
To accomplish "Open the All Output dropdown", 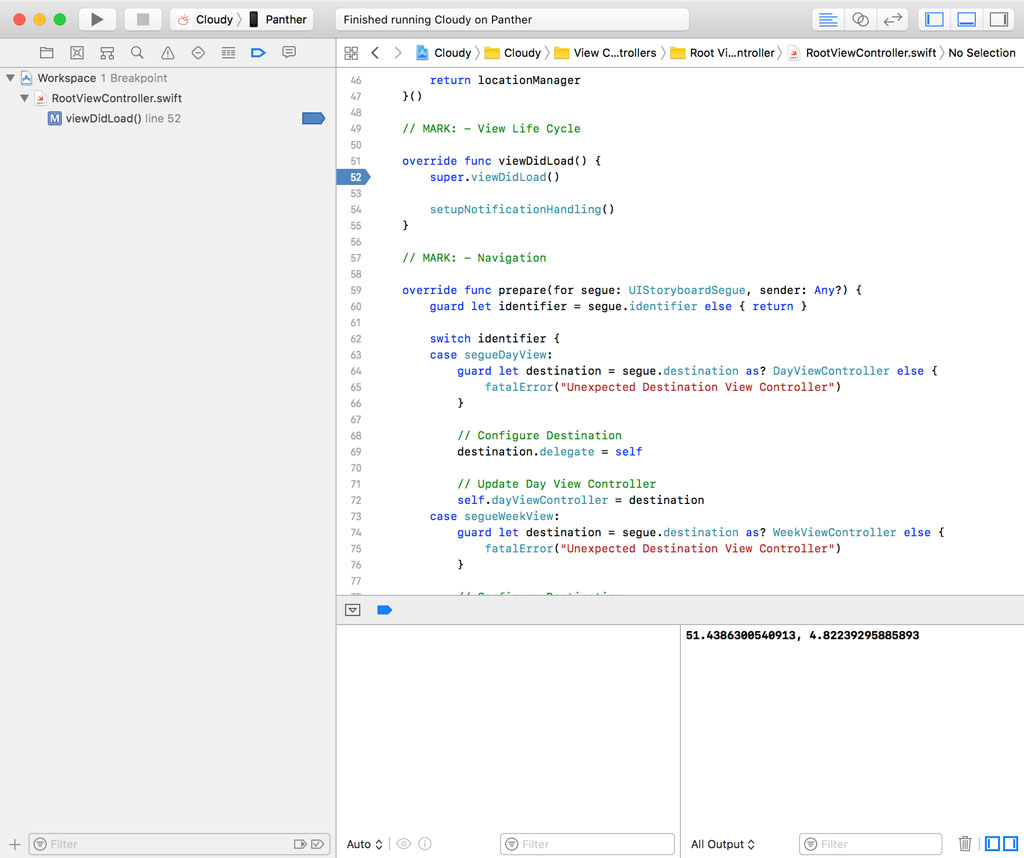I will click(x=722, y=844).
